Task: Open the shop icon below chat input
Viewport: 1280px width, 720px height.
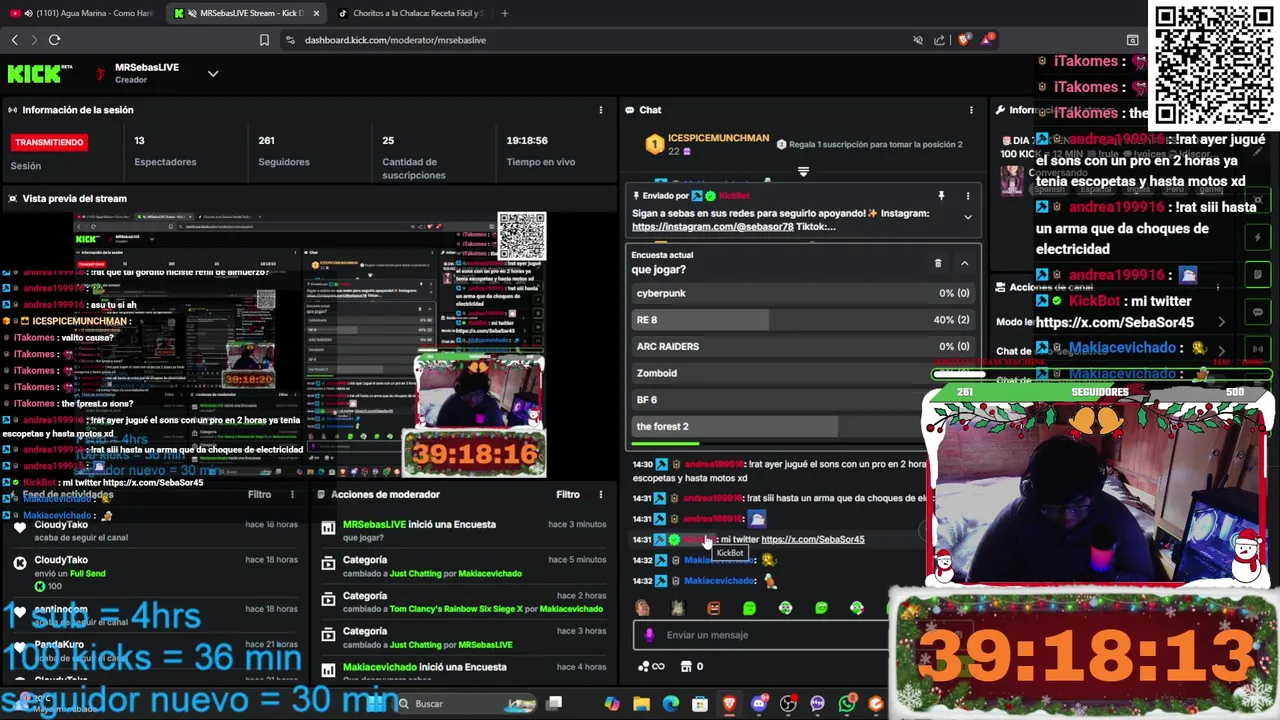Action: pyautogui.click(x=686, y=666)
